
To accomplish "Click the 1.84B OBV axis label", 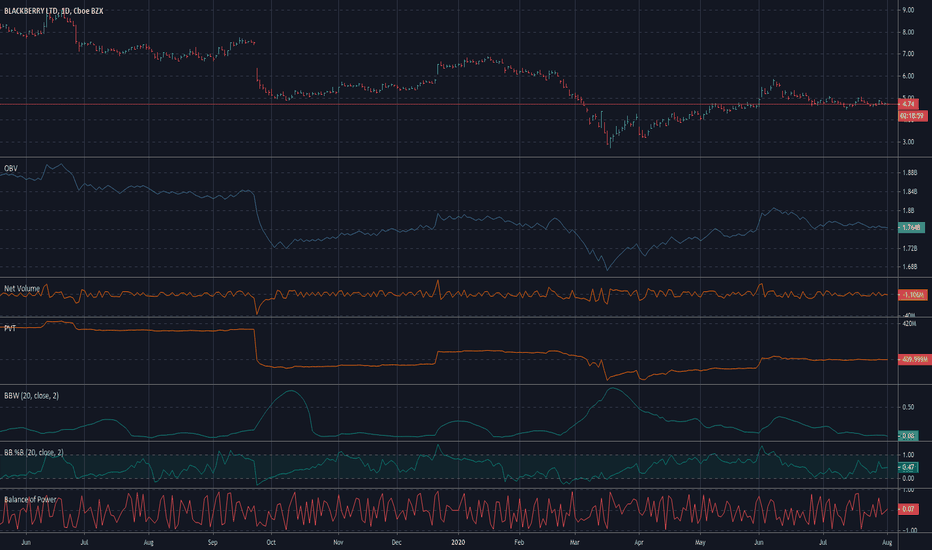I will 909,192.
